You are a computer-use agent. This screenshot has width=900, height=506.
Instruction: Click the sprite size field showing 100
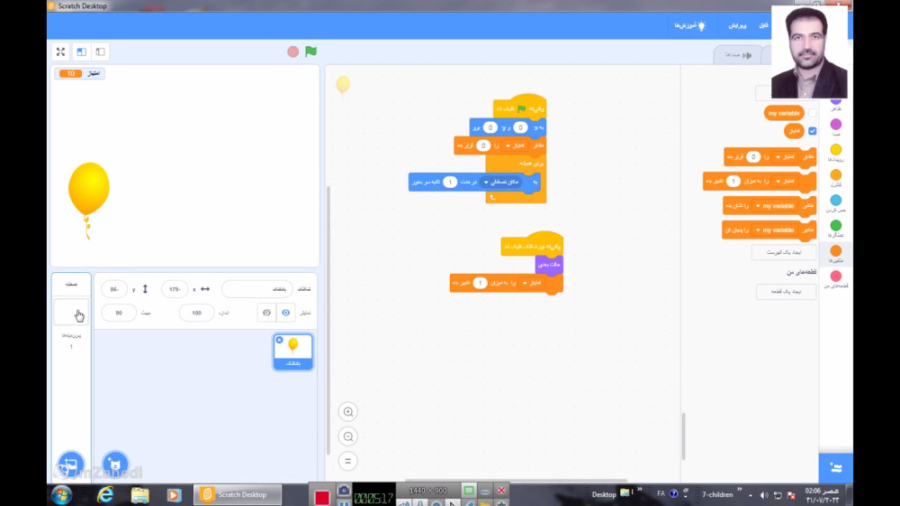click(196, 313)
